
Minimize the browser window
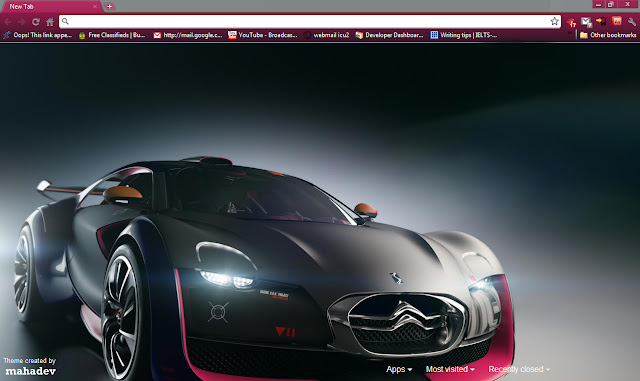point(598,4)
